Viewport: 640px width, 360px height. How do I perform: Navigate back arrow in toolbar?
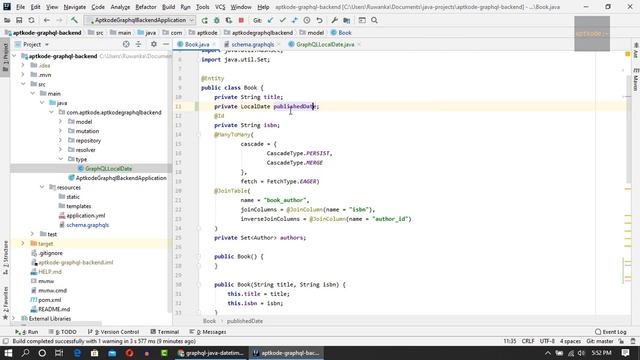point(47,20)
